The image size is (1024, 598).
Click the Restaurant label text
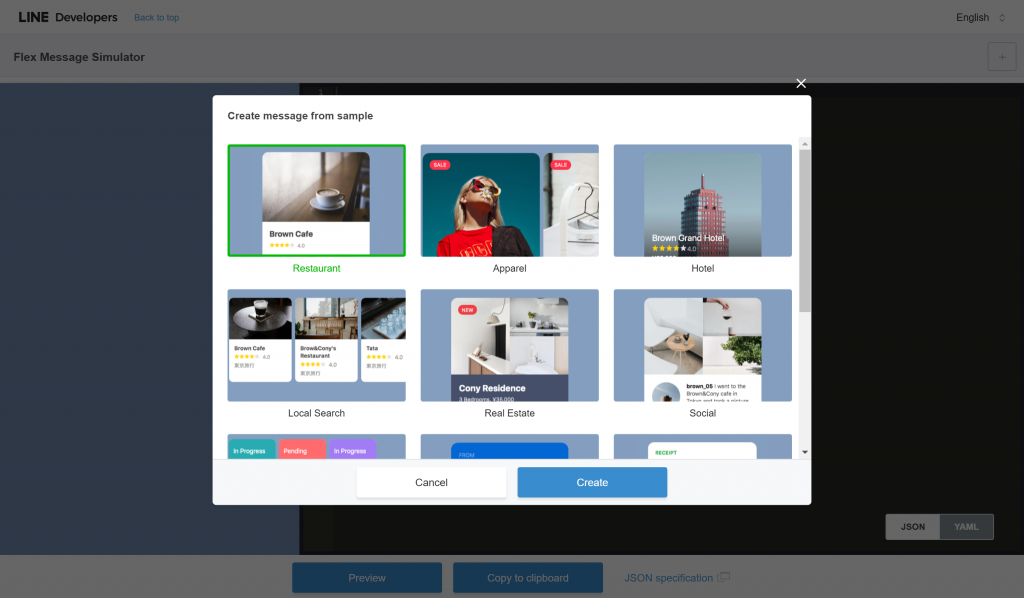[x=316, y=268]
